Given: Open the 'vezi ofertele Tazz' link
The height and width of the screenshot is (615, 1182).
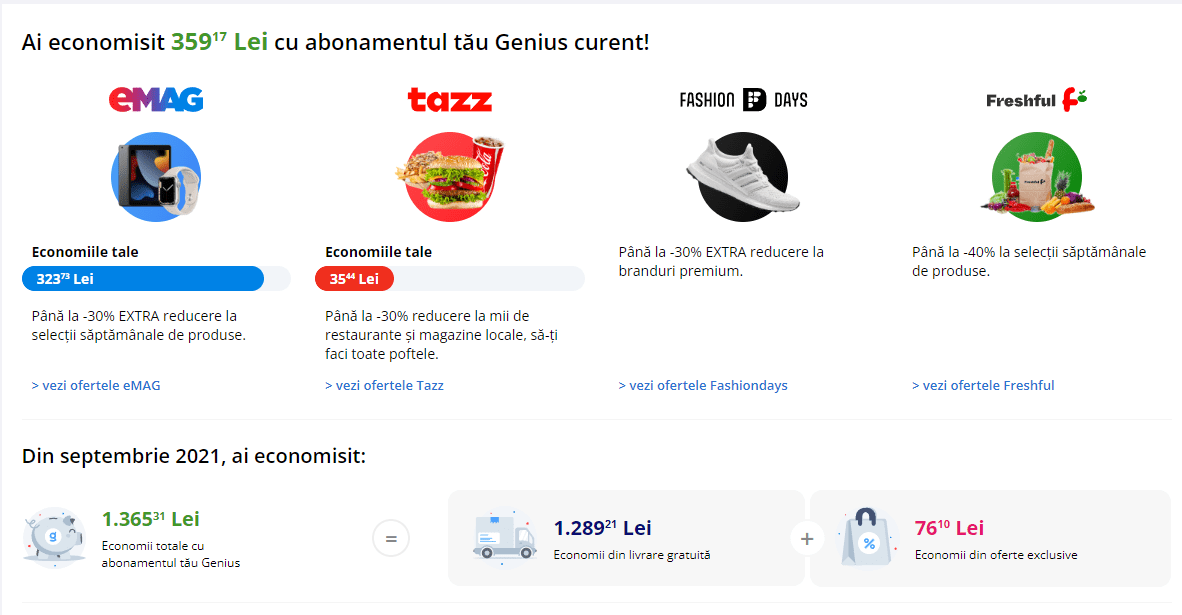Looking at the screenshot, I should [384, 385].
